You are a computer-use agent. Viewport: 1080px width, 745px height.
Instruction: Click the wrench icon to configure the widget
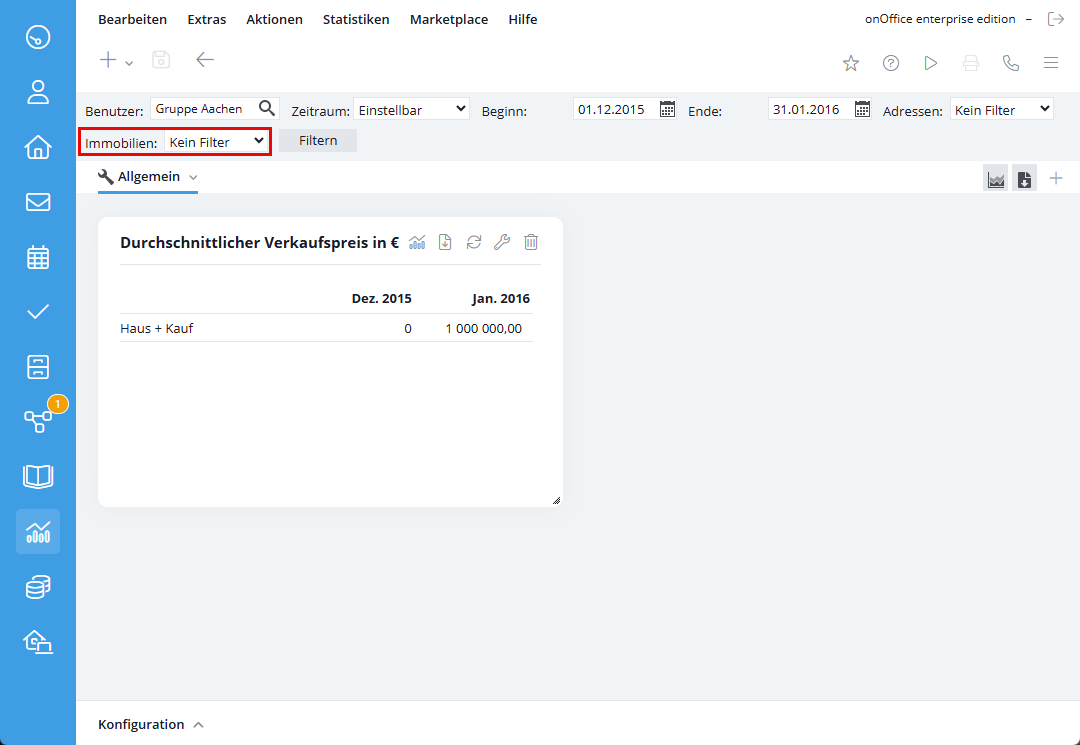(x=503, y=242)
